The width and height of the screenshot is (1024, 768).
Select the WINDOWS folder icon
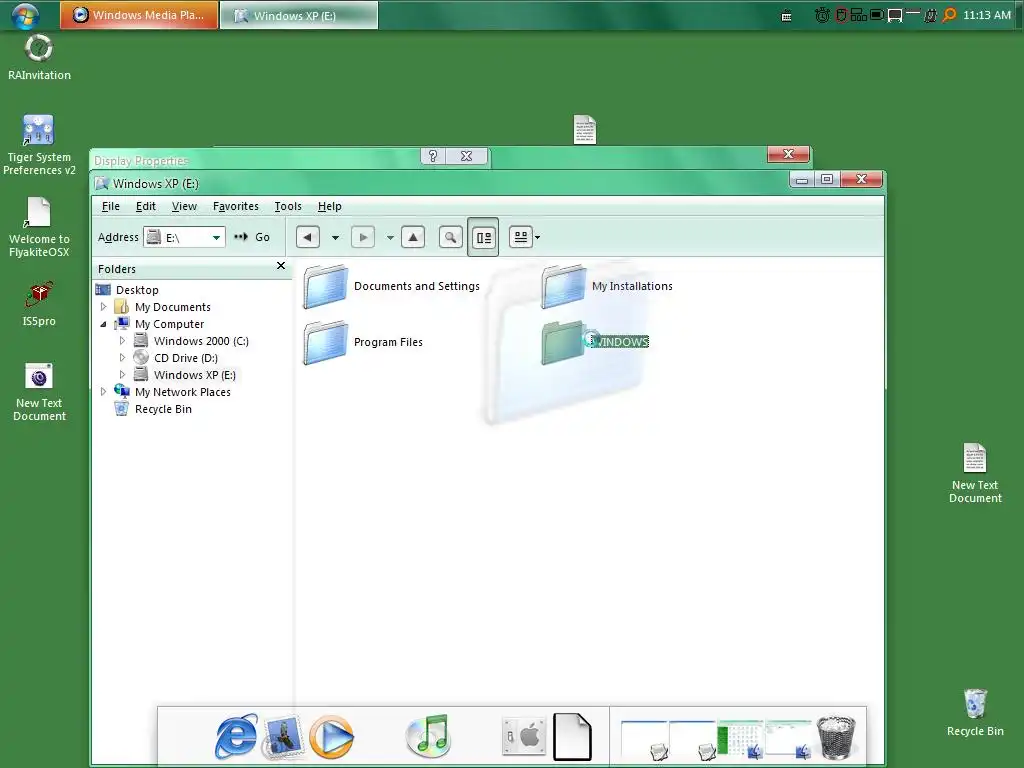(562, 342)
